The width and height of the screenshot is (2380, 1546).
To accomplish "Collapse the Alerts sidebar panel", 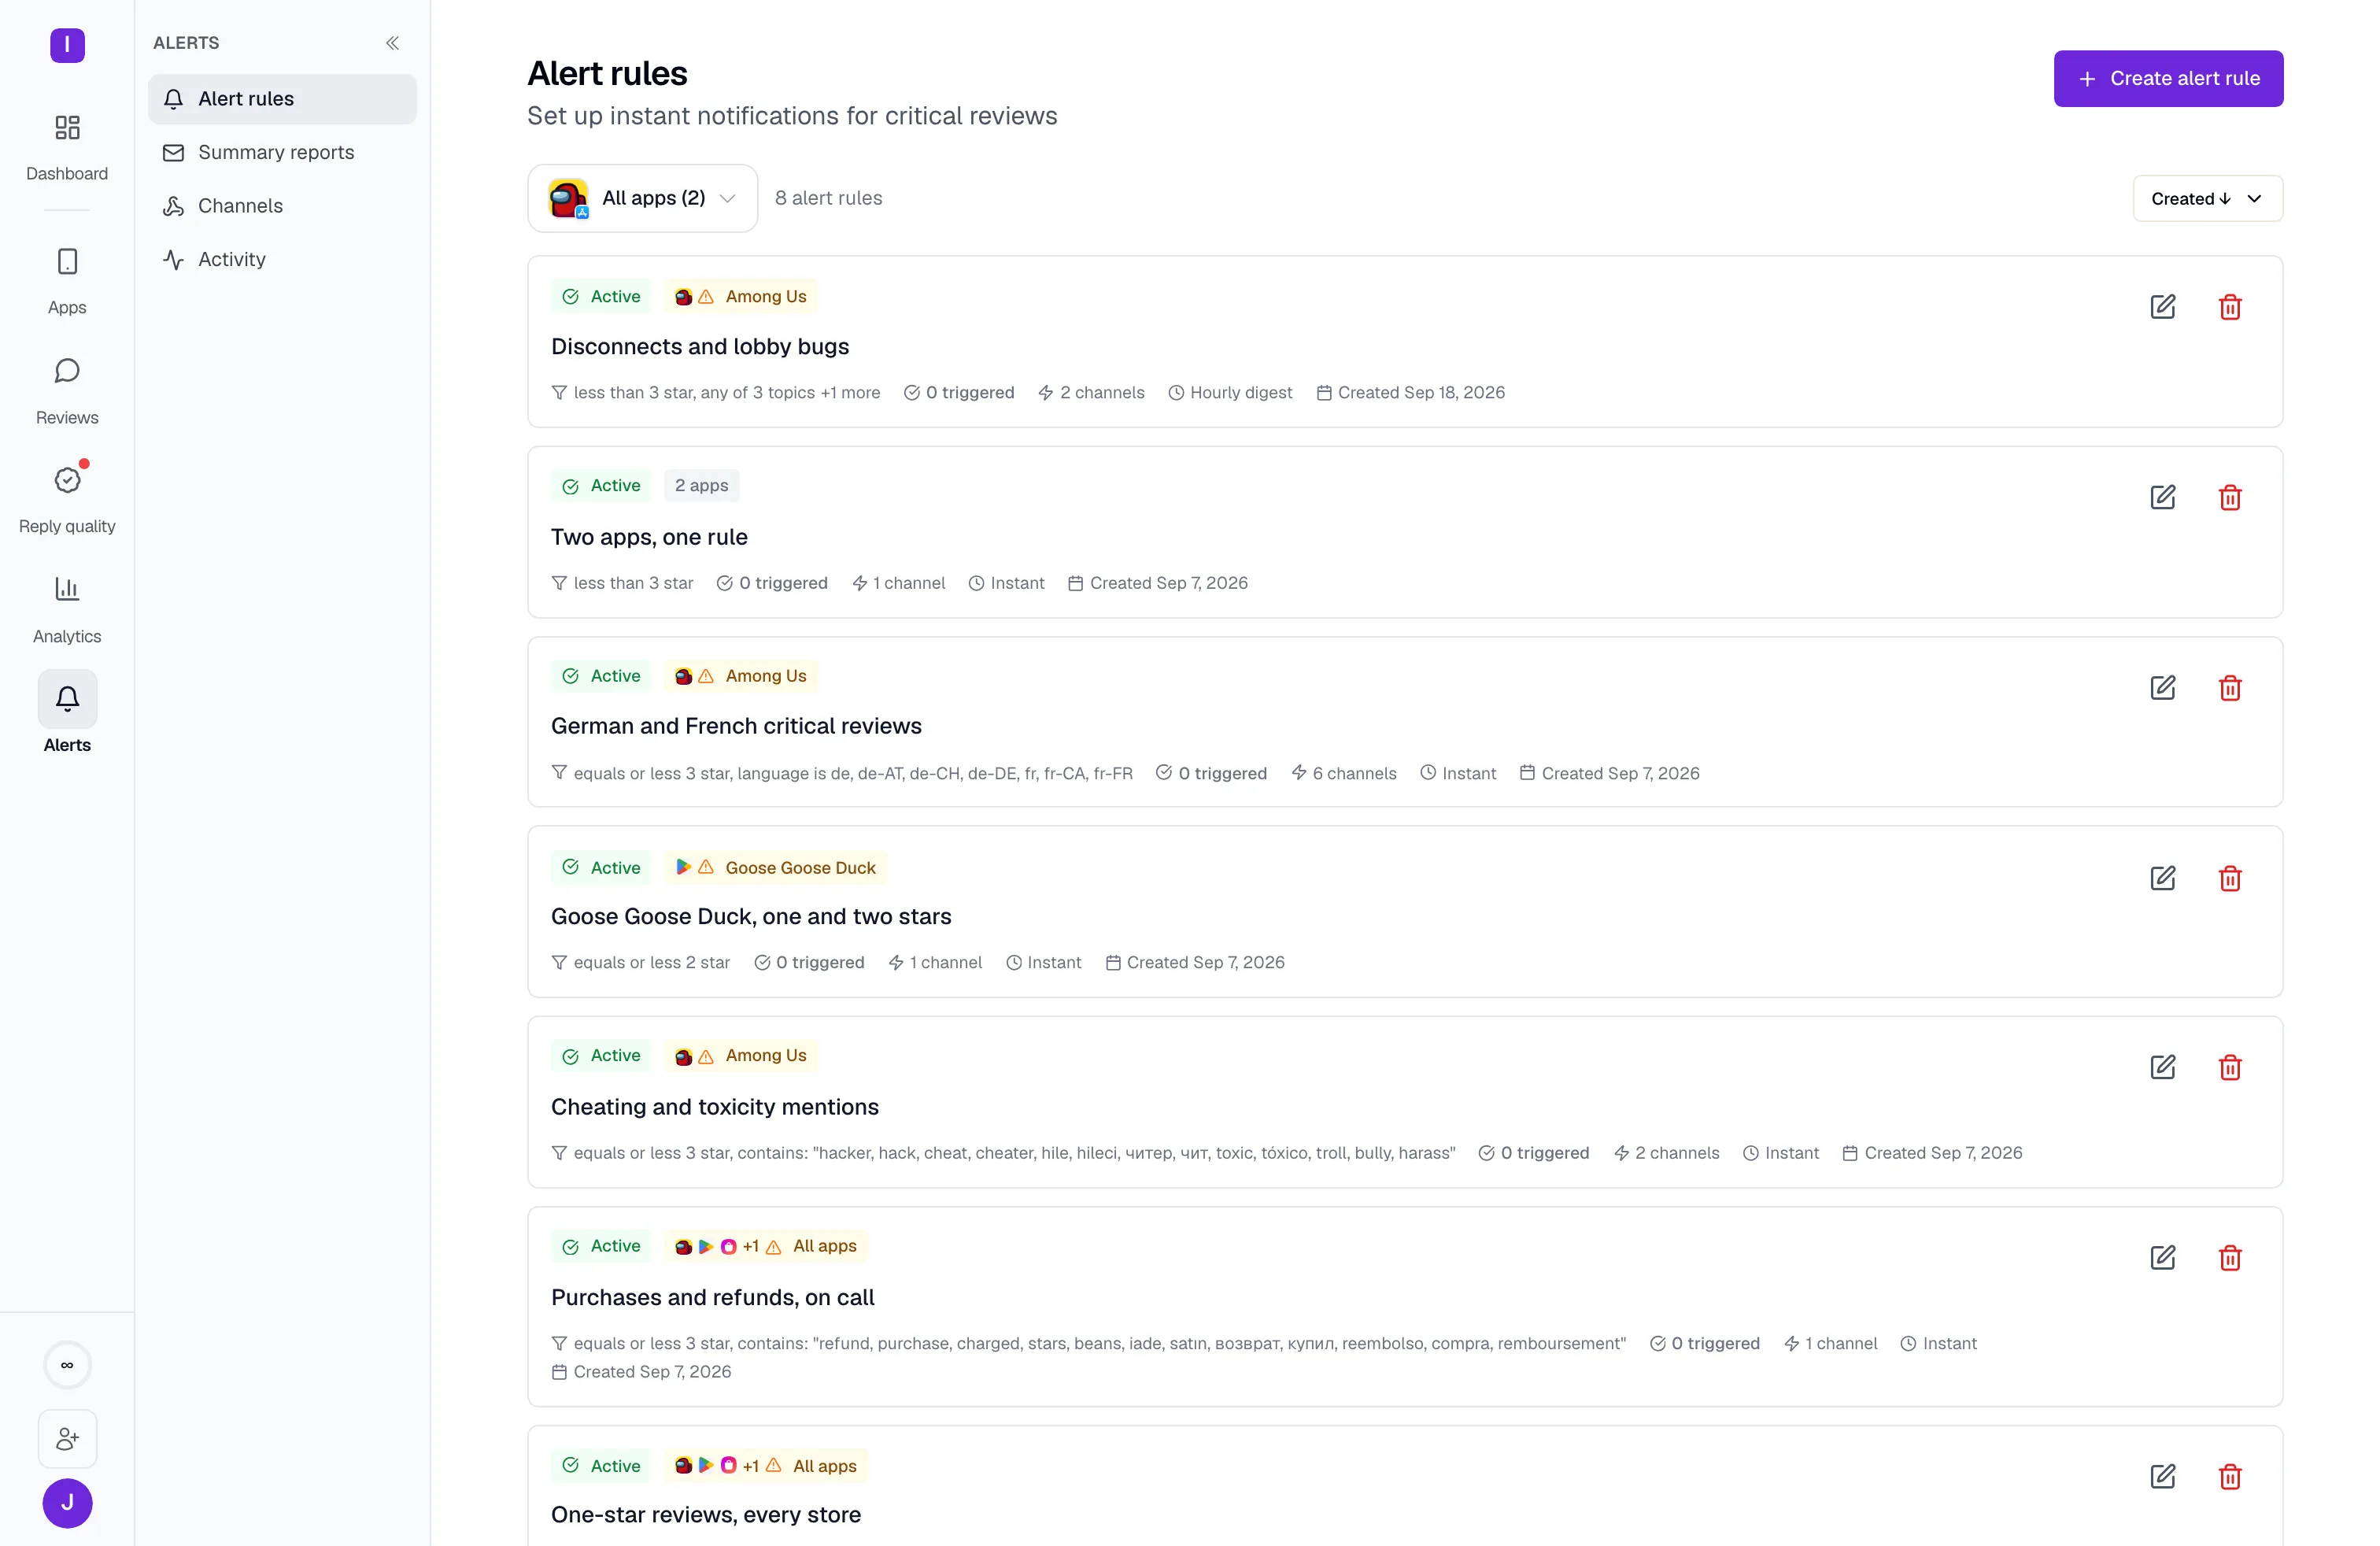I will pyautogui.click(x=392, y=43).
